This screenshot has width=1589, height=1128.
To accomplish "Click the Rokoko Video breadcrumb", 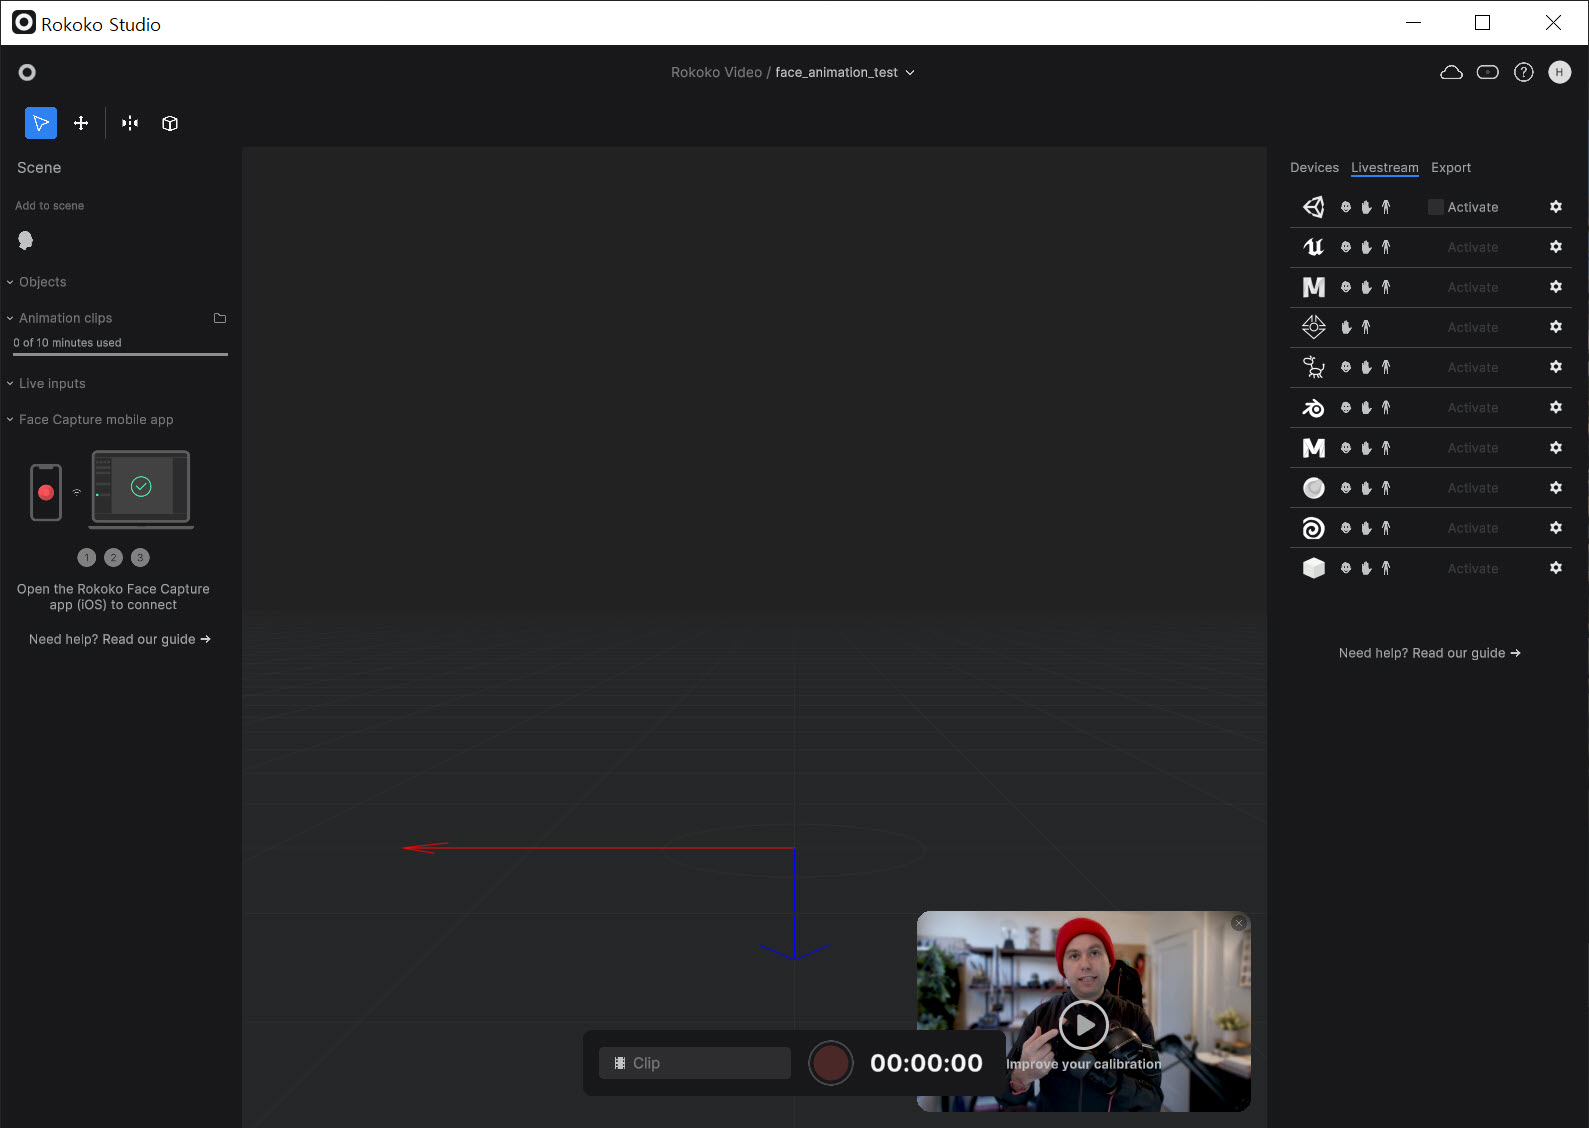I will coord(716,72).
